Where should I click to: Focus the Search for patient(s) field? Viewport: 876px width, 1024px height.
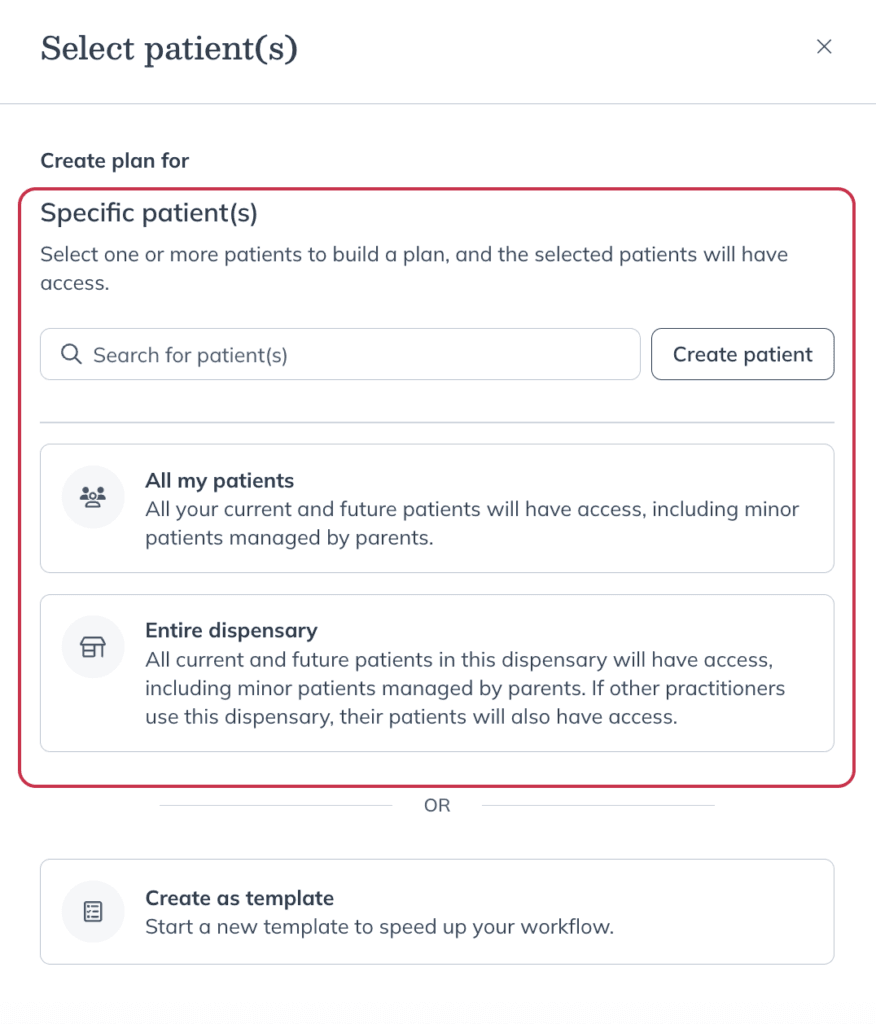tap(340, 354)
